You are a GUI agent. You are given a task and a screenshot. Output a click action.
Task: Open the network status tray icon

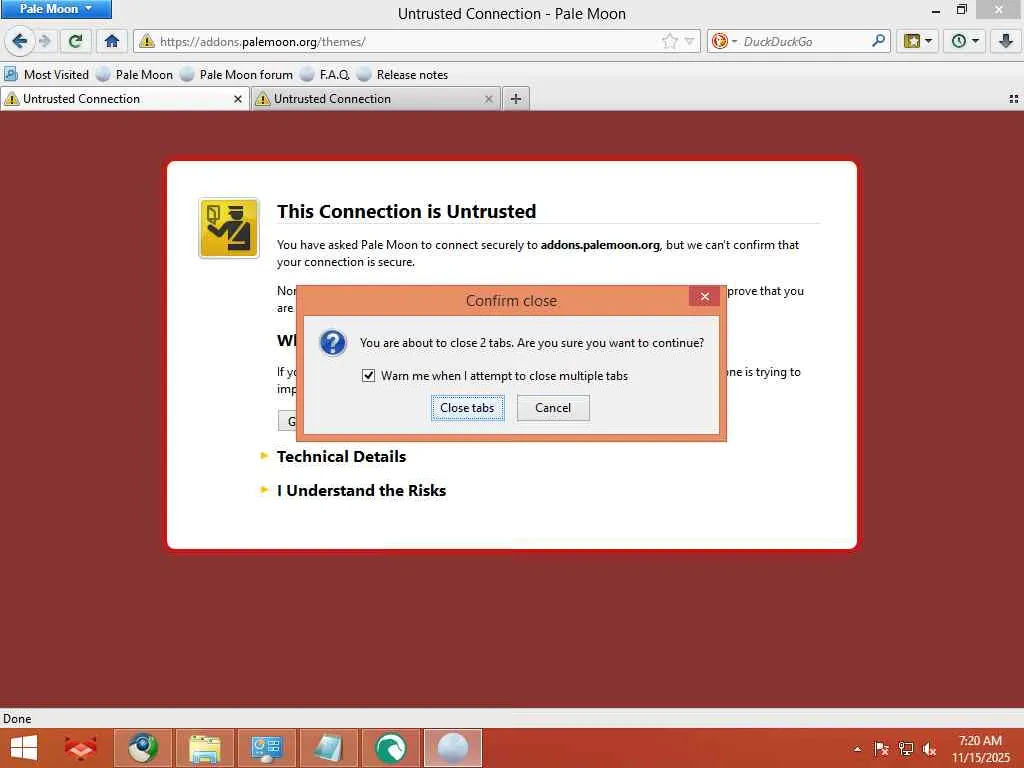coord(906,749)
